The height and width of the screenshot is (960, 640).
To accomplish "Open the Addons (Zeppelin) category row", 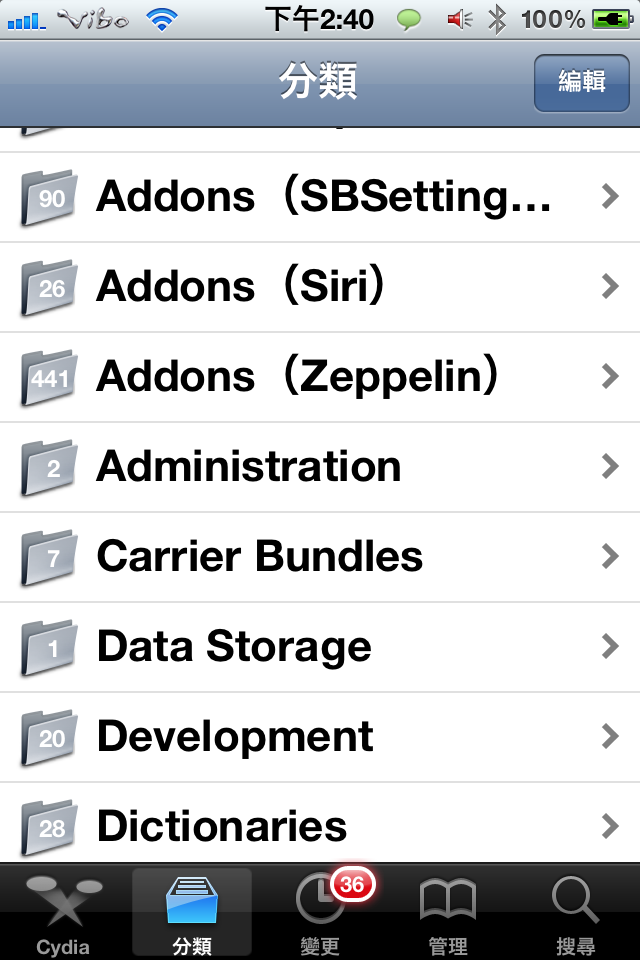I will tap(320, 377).
